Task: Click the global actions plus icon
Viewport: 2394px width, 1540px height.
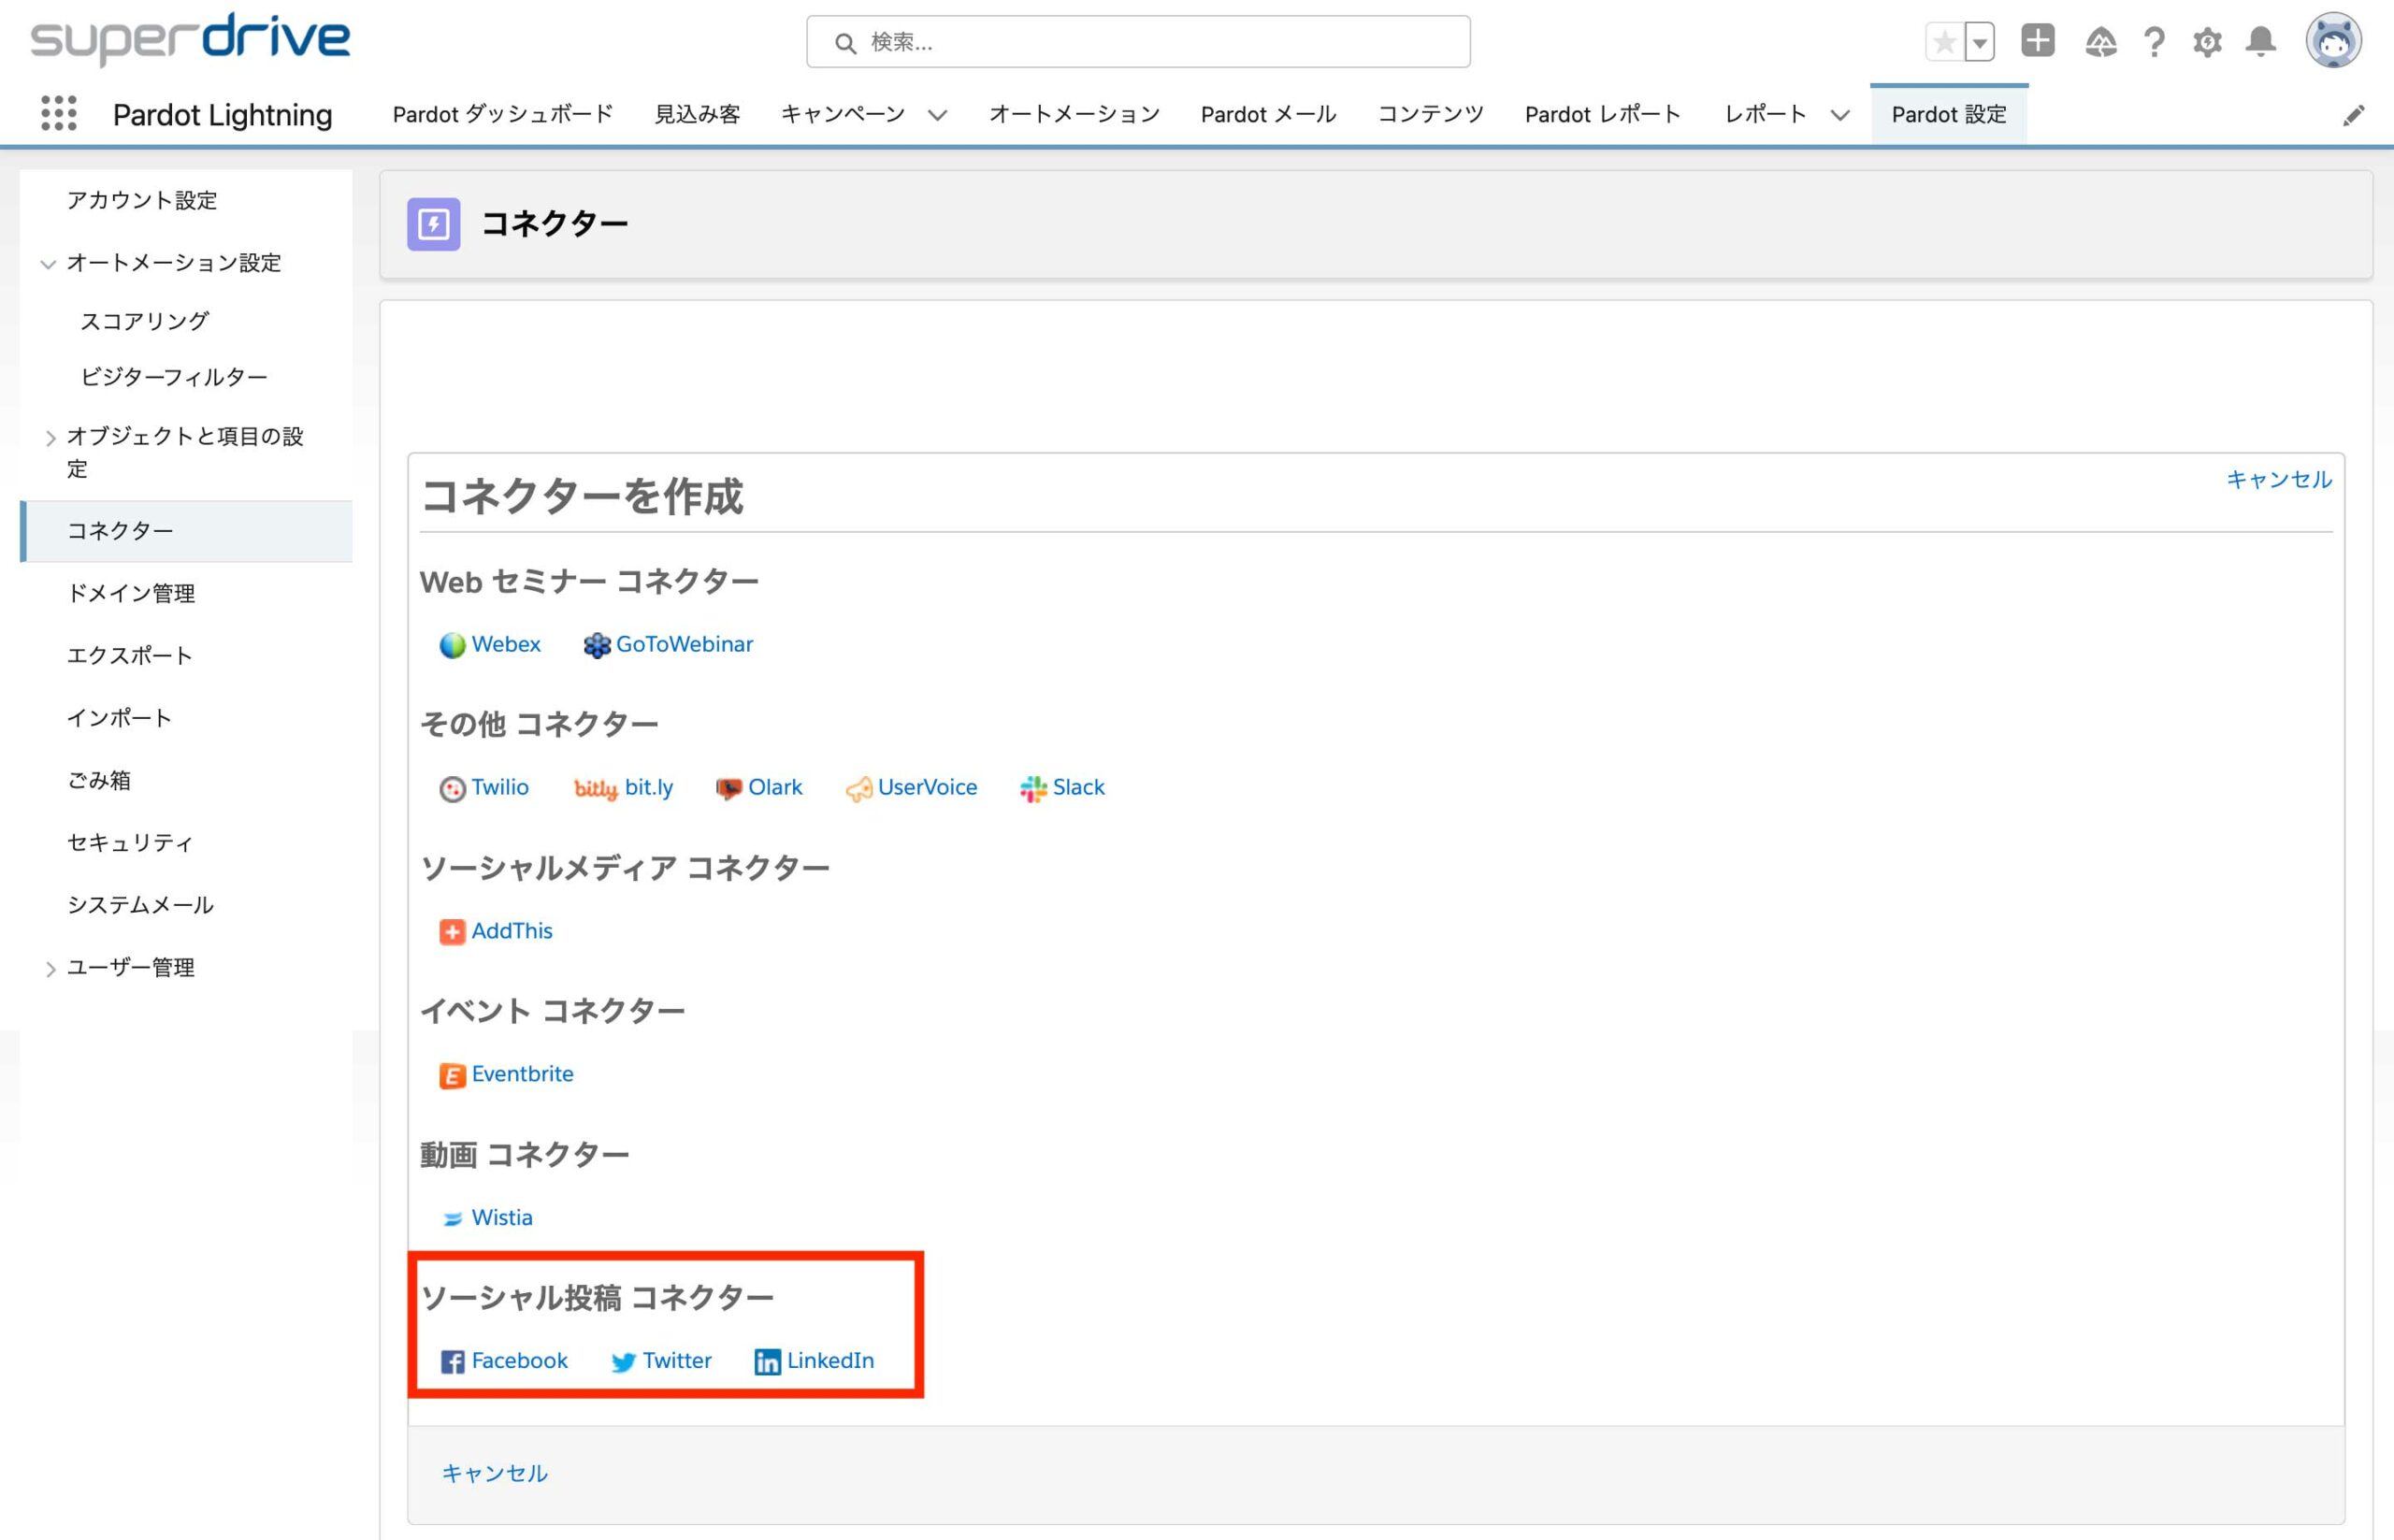Action: [2037, 41]
